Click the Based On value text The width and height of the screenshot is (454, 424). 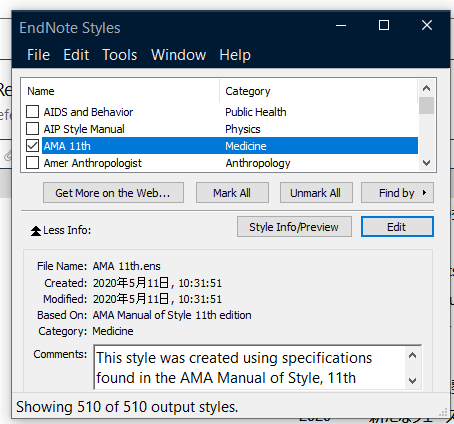[172, 315]
